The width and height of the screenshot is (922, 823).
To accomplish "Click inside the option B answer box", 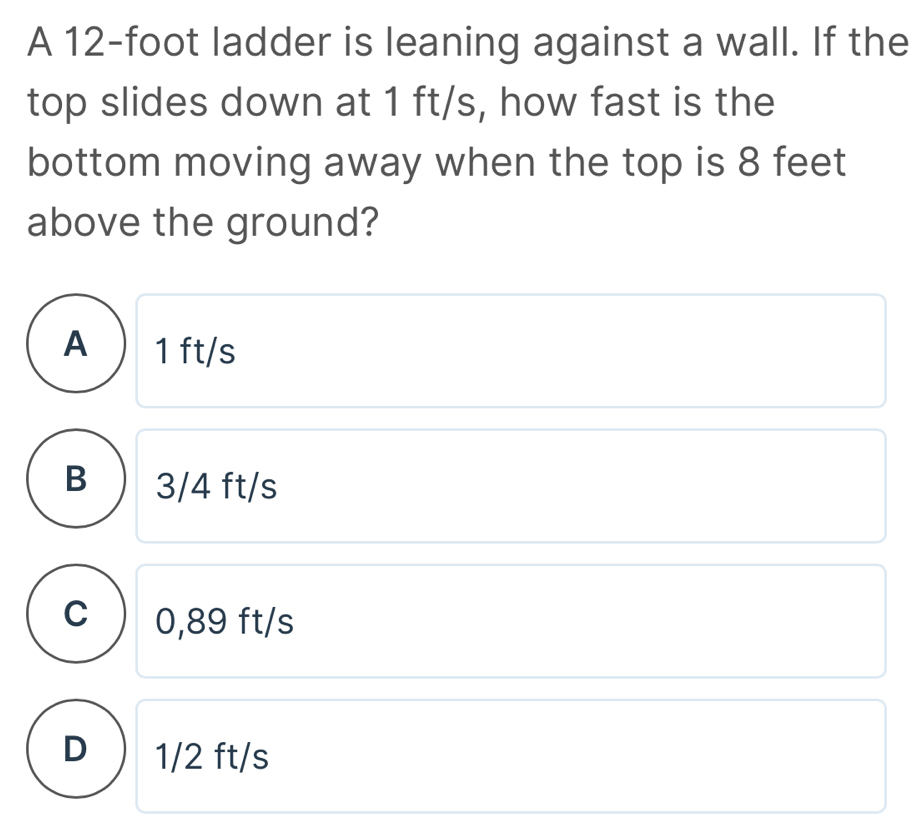I will [511, 486].
